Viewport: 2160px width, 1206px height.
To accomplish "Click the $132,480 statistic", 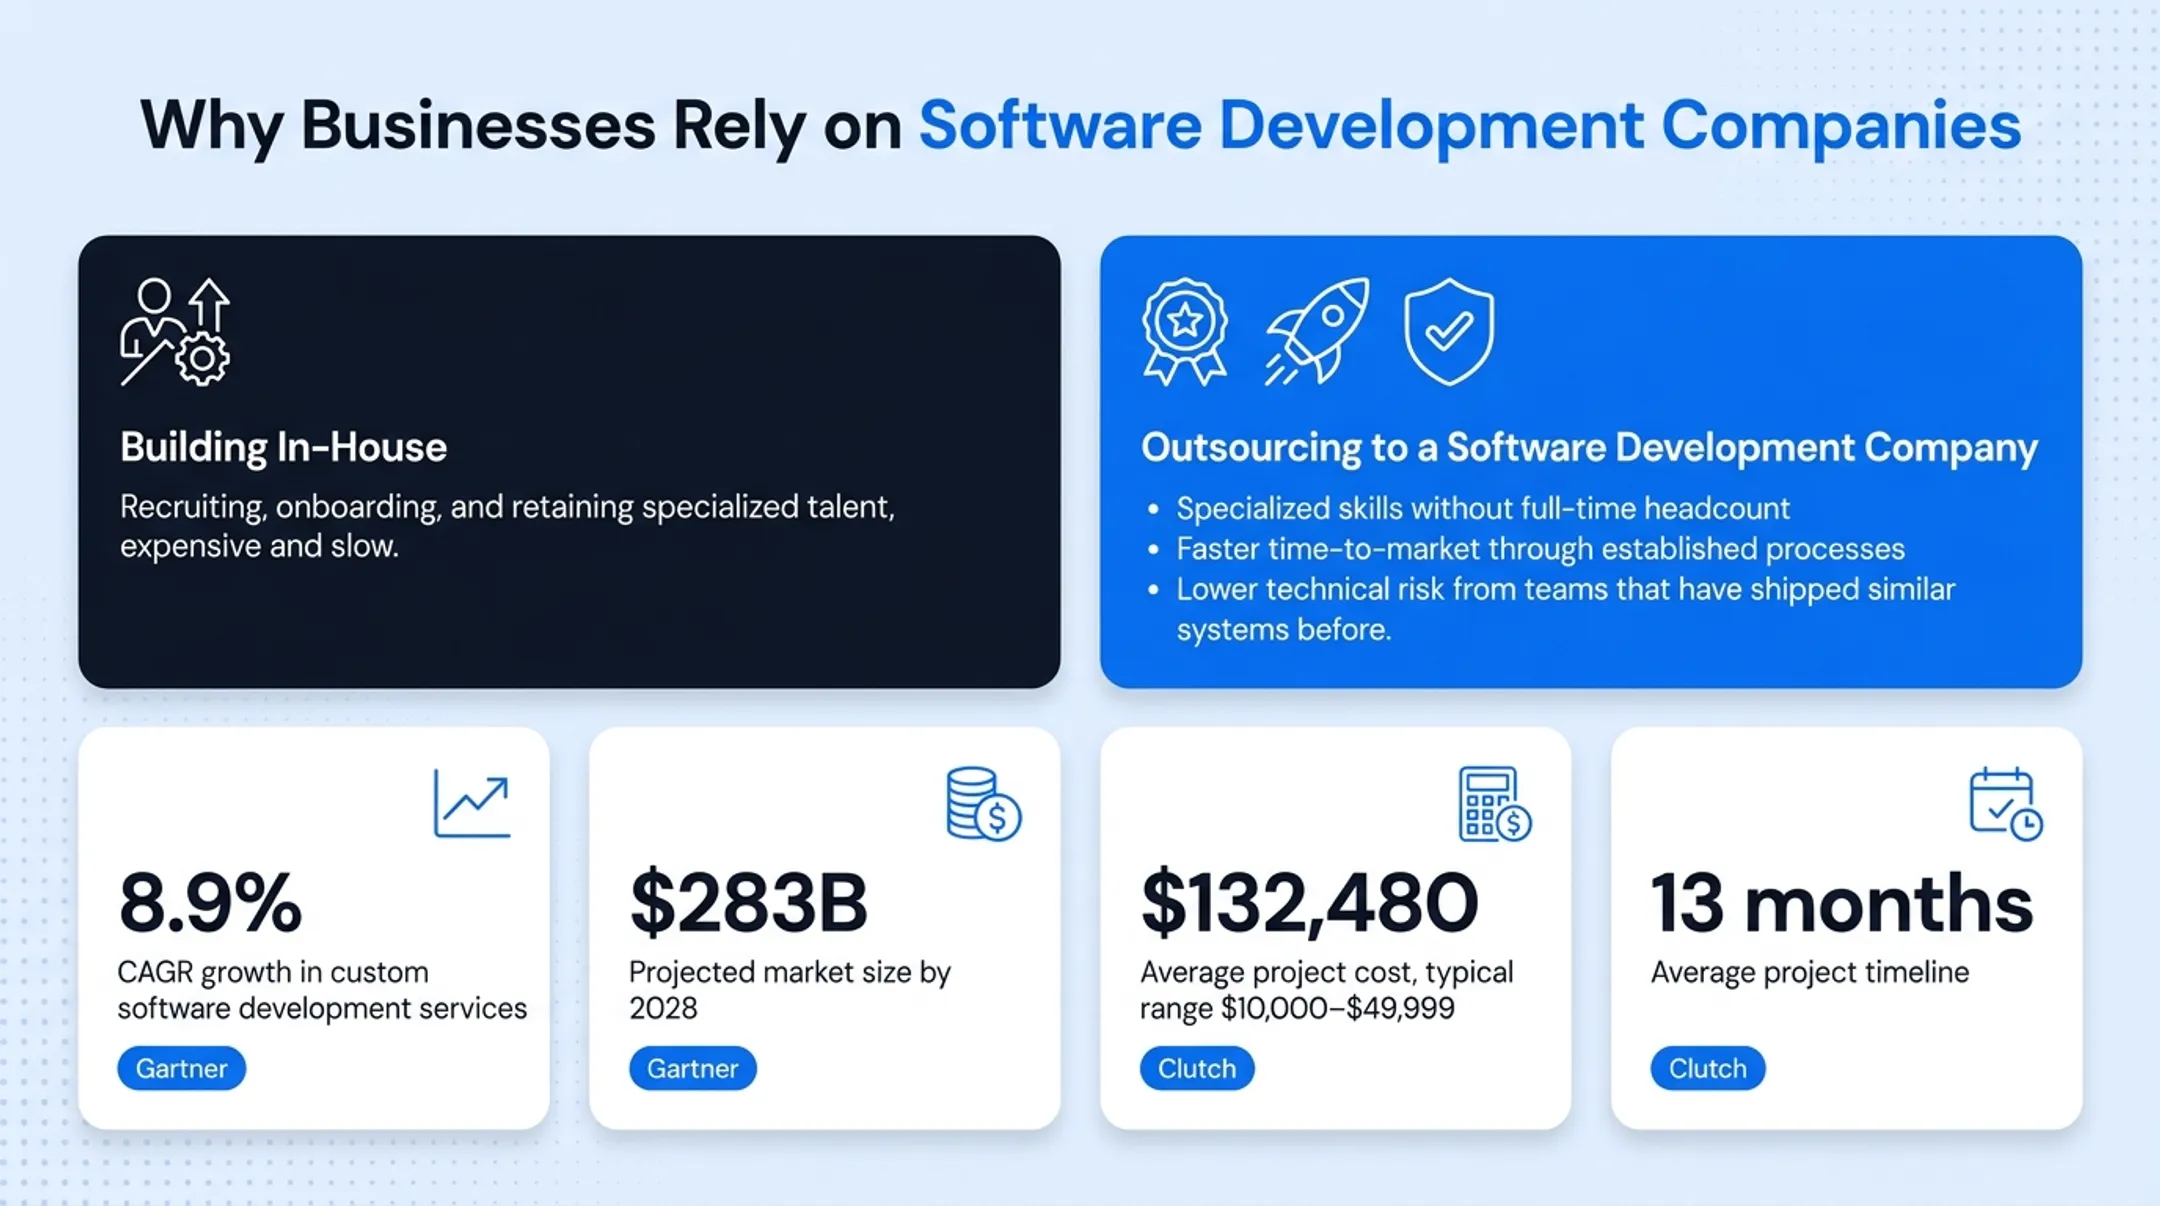I will pos(1309,902).
